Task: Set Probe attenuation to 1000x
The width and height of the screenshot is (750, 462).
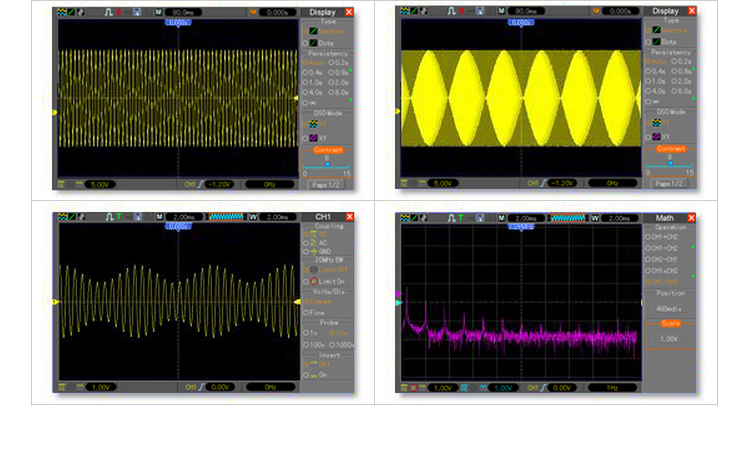Action: point(337,343)
